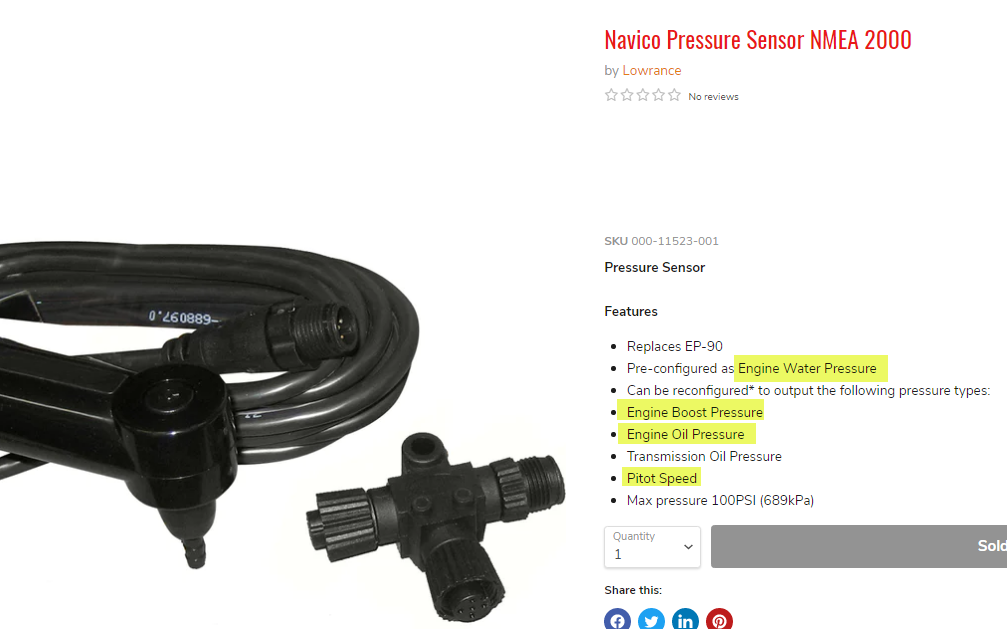Image resolution: width=1007 pixels, height=629 pixels.
Task: Open the Lowrance brand link
Action: [x=651, y=71]
